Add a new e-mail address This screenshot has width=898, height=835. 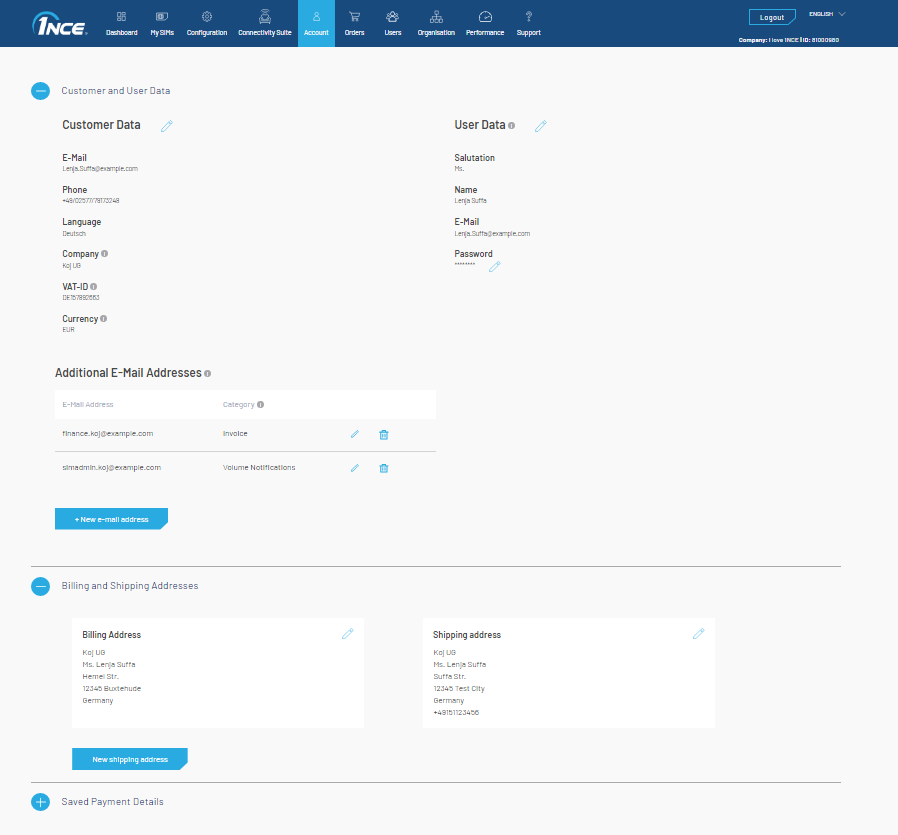click(x=111, y=519)
